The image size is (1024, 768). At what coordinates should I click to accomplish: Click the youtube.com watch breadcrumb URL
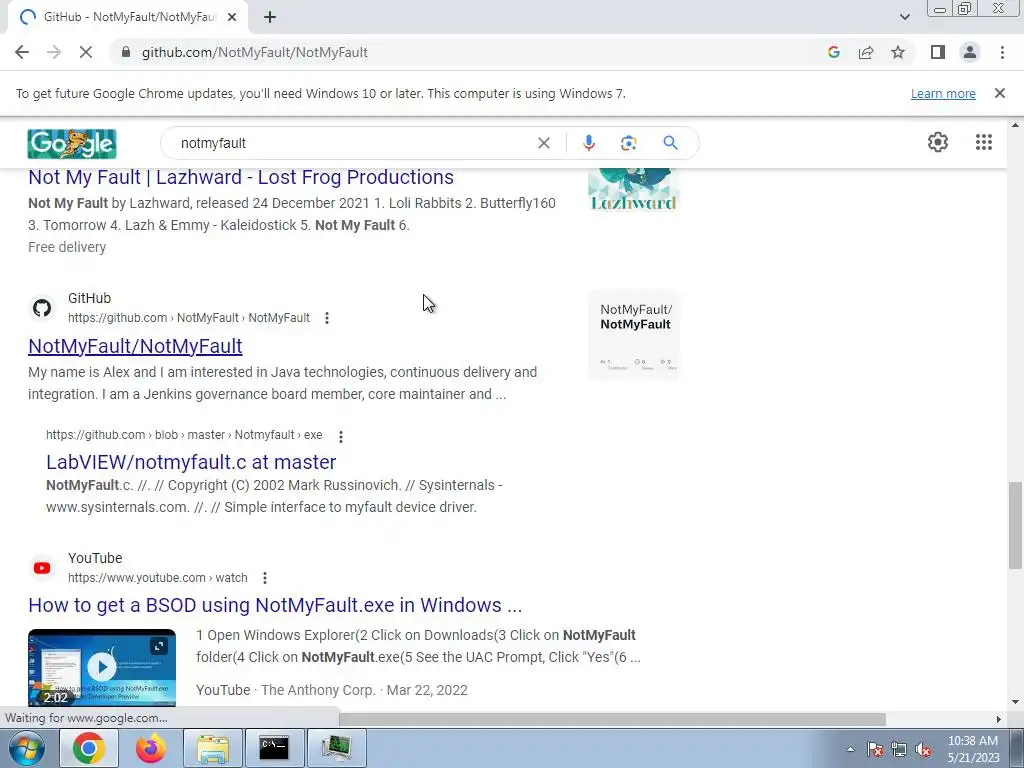157,578
